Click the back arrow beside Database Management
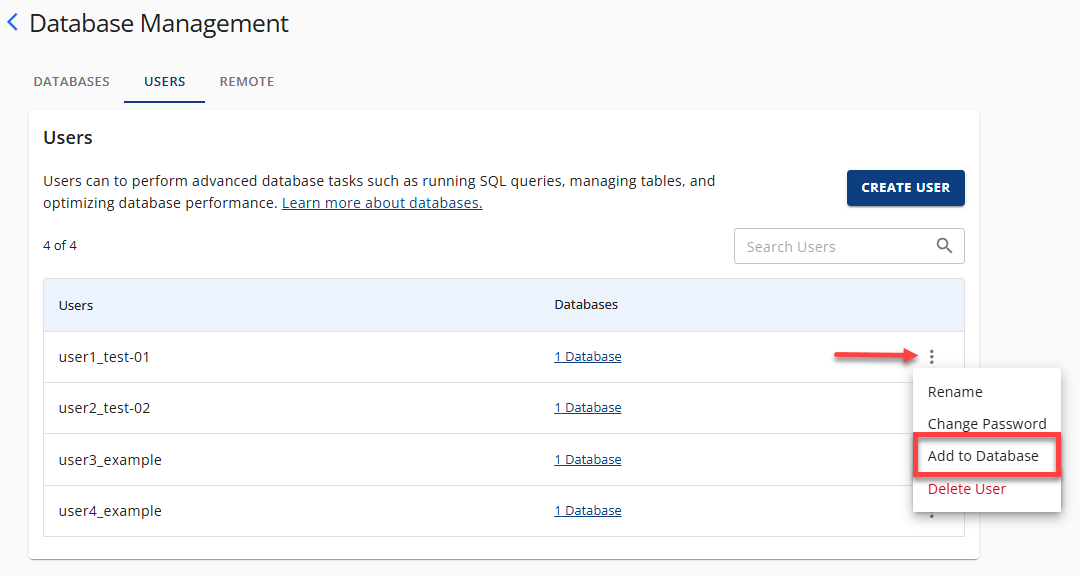 pyautogui.click(x=13, y=23)
